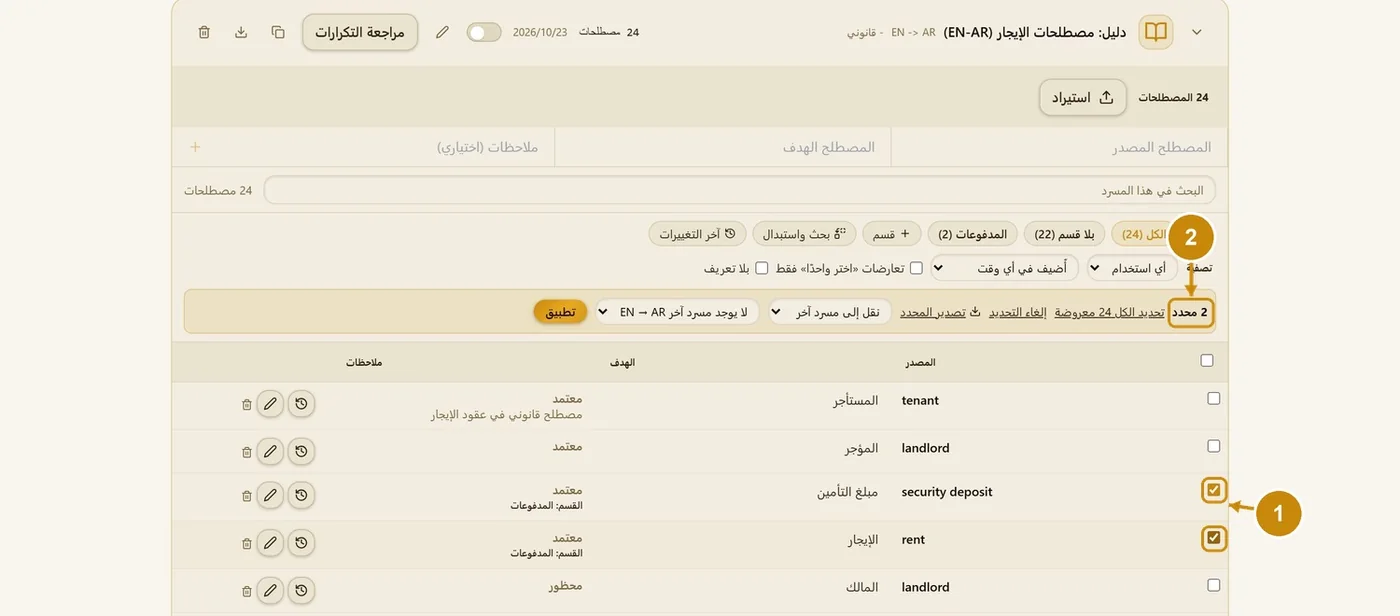Screen dimensions: 1400x616
Task: Check the landlord المالك row checkbox
Action: pos(1214,585)
